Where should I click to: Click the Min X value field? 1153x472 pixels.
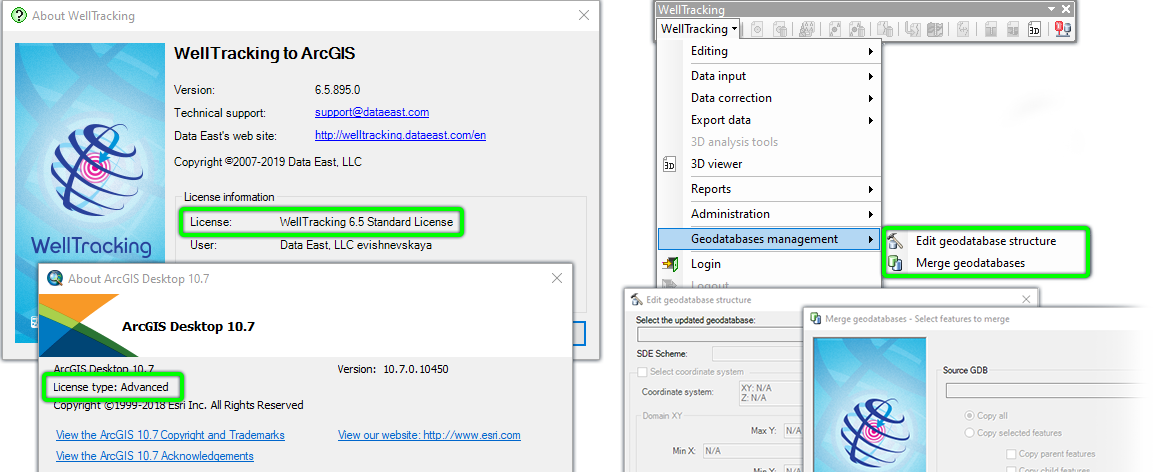(x=752, y=450)
